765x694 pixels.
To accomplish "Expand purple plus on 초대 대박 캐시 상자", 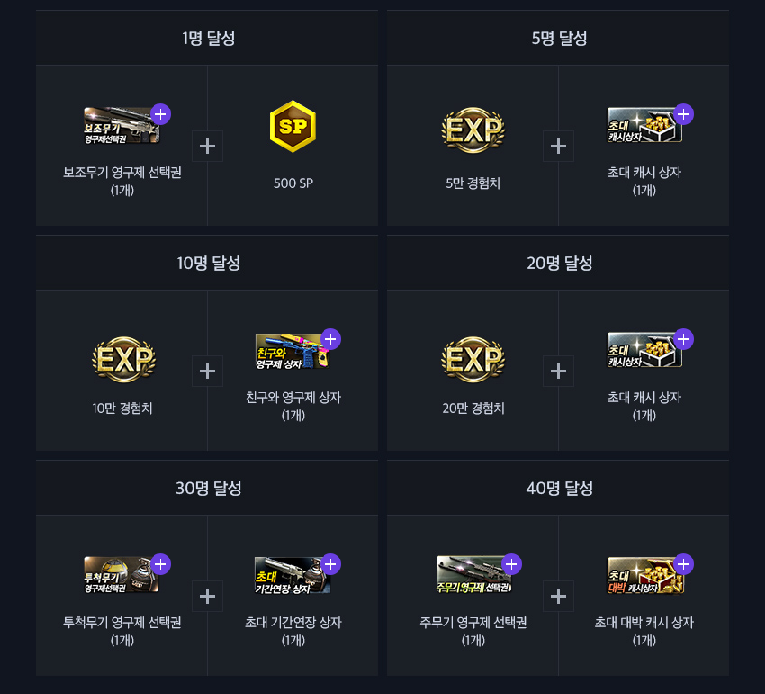I will pyautogui.click(x=683, y=564).
